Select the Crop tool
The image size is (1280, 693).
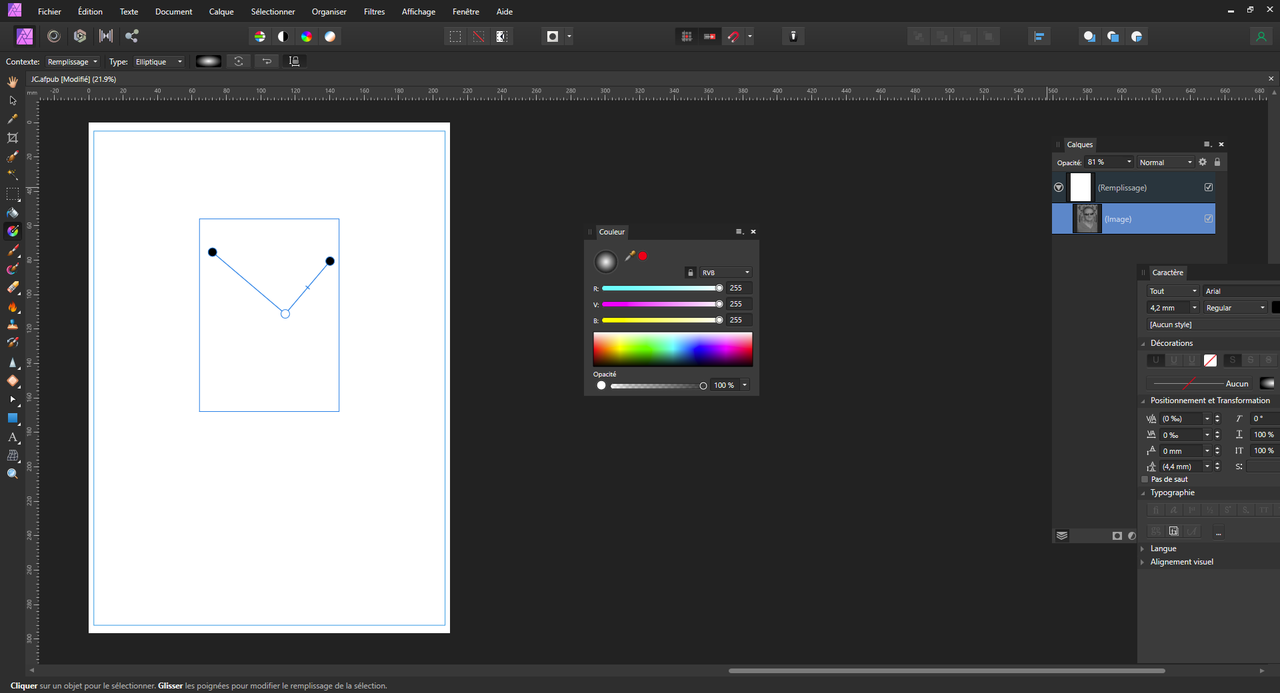pos(13,137)
